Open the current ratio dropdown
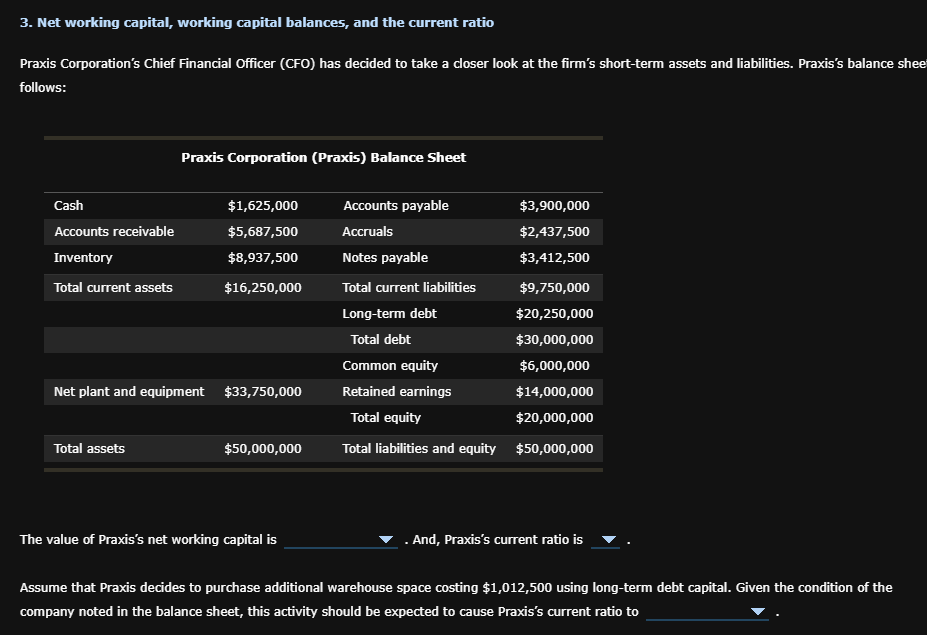The width and height of the screenshot is (927, 635). (x=606, y=539)
